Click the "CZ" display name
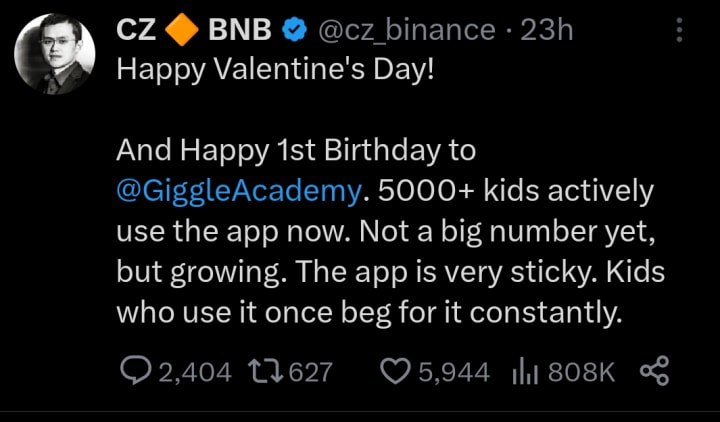Screen dimensions: 720x422 (x=136, y=31)
